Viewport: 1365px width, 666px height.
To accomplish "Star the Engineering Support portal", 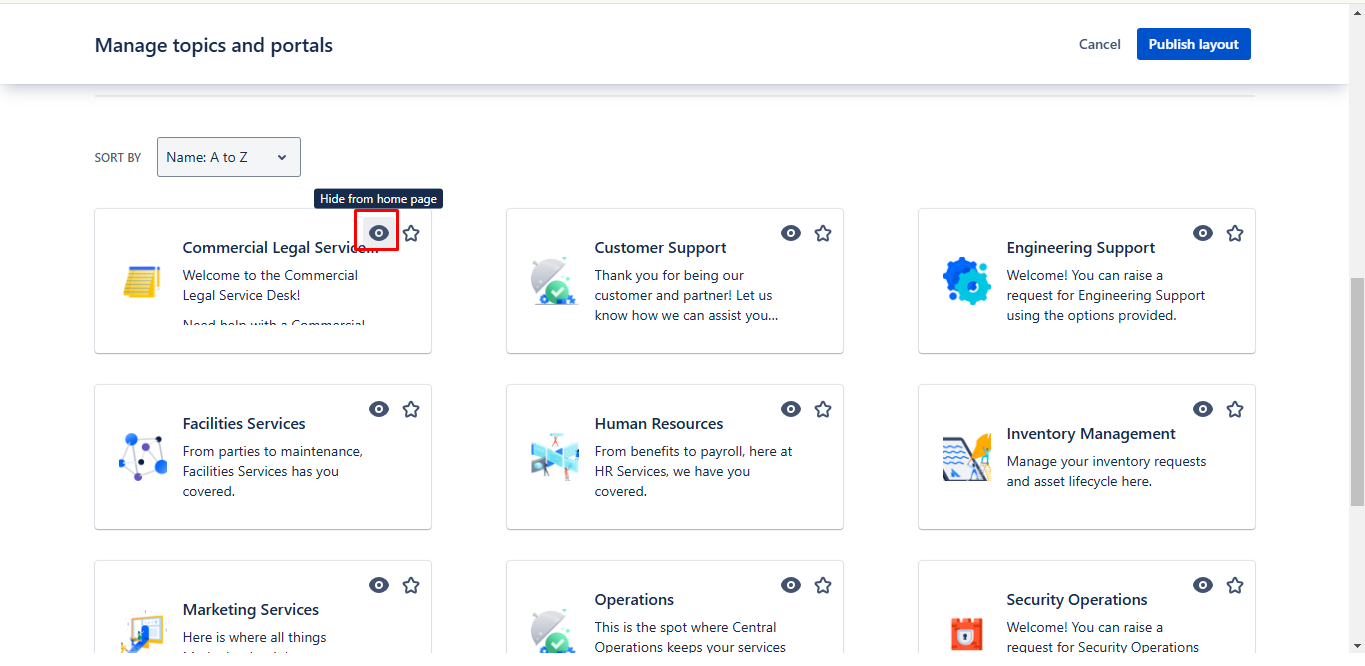I will pyautogui.click(x=1235, y=233).
